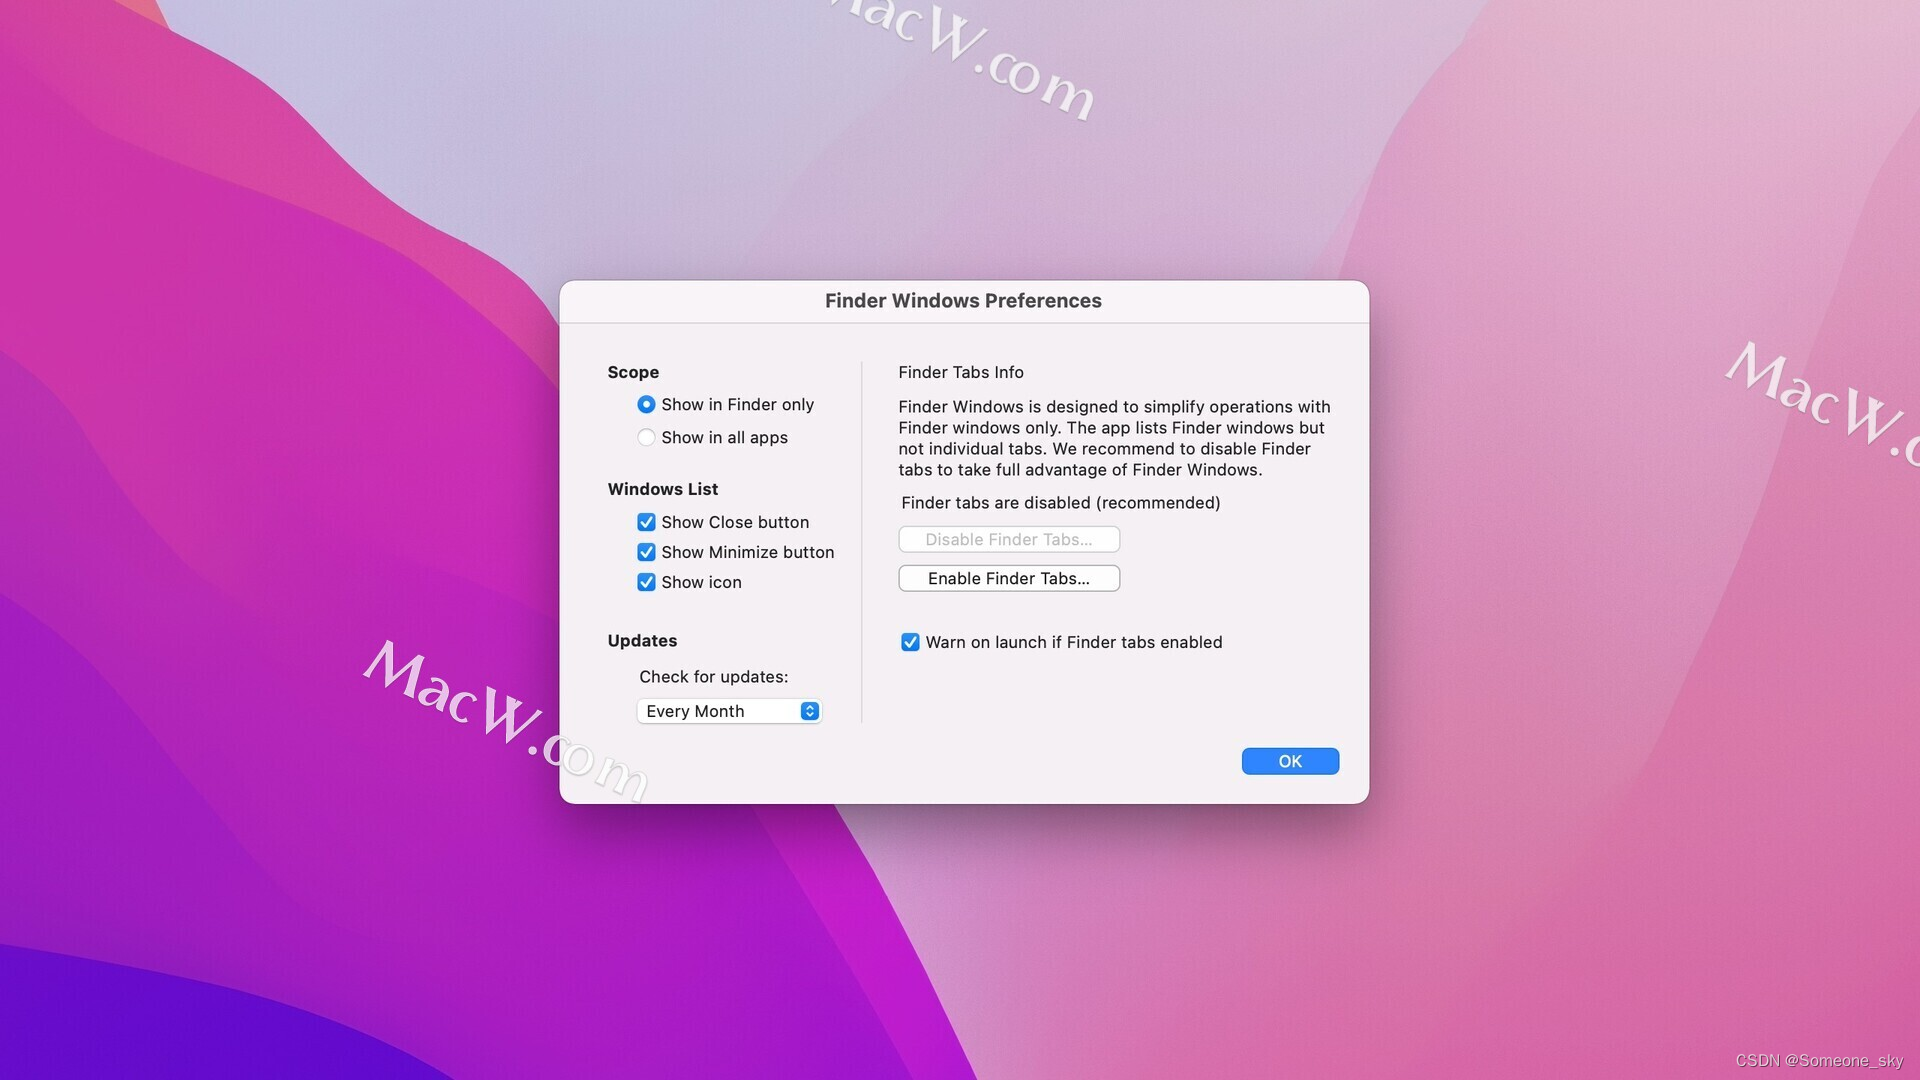Click the Finder Tabs Info description text area

point(1114,438)
